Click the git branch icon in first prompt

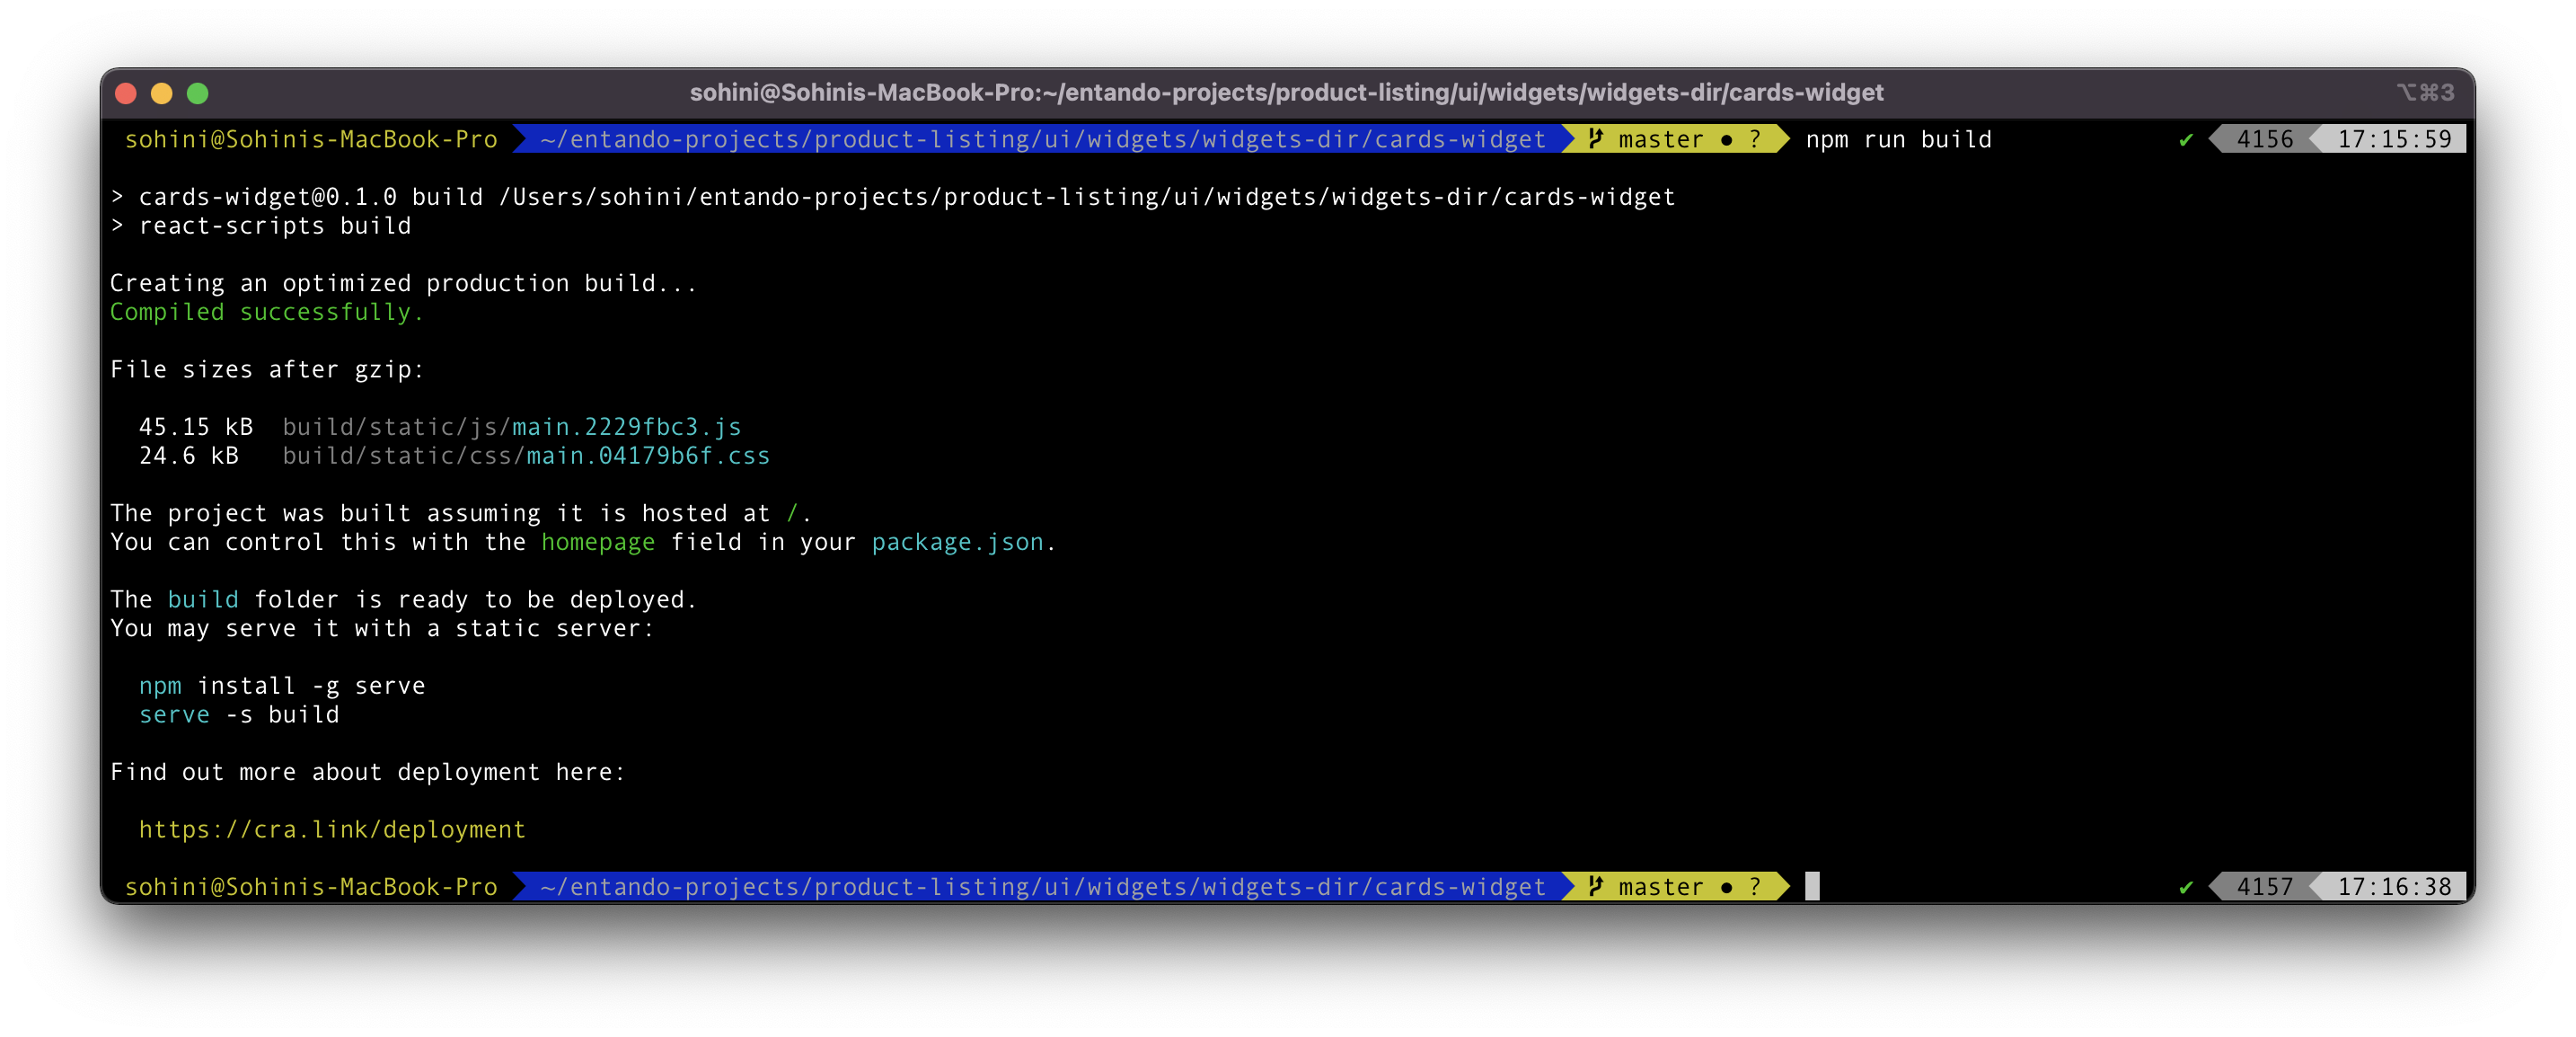1596,139
